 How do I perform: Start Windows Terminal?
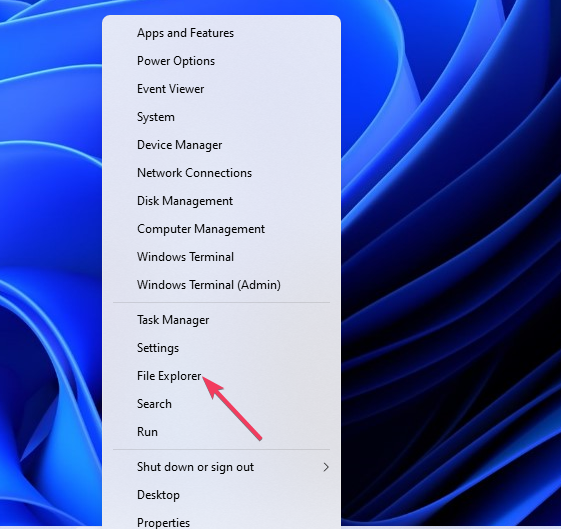click(185, 257)
